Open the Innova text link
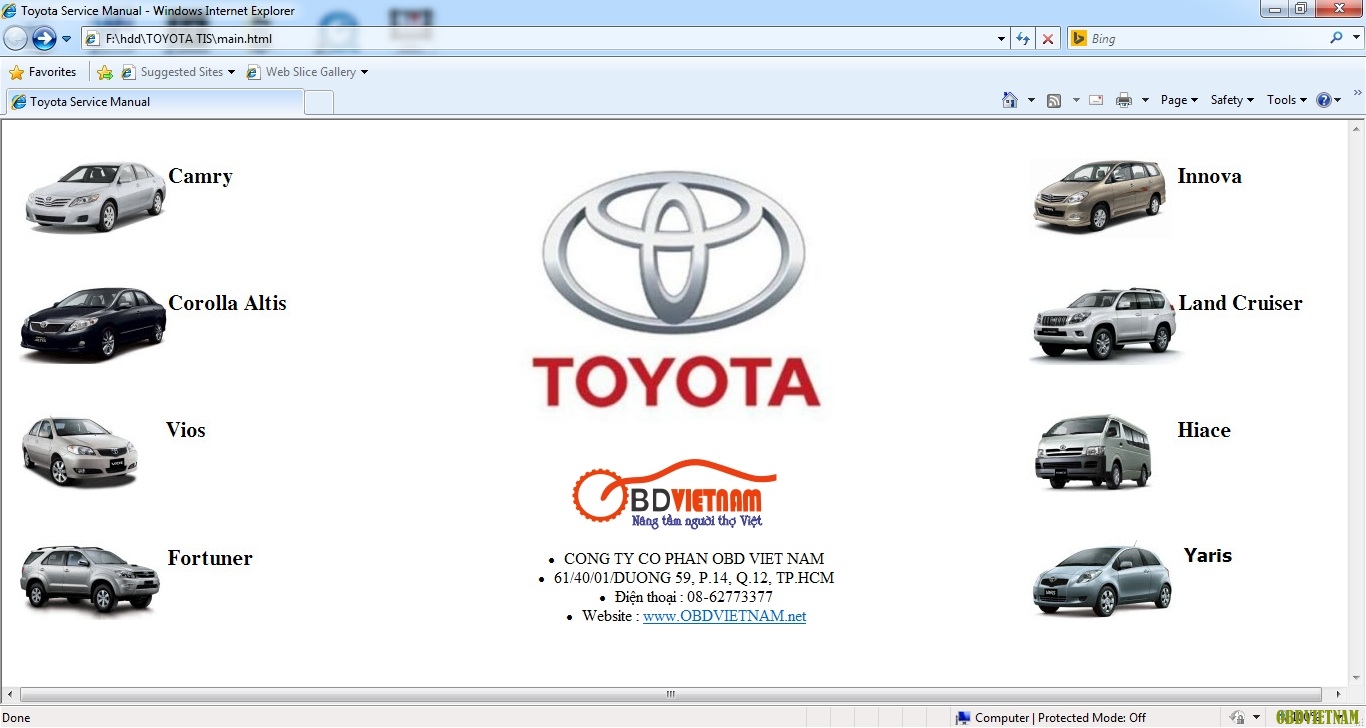1366x728 pixels. click(x=1209, y=176)
